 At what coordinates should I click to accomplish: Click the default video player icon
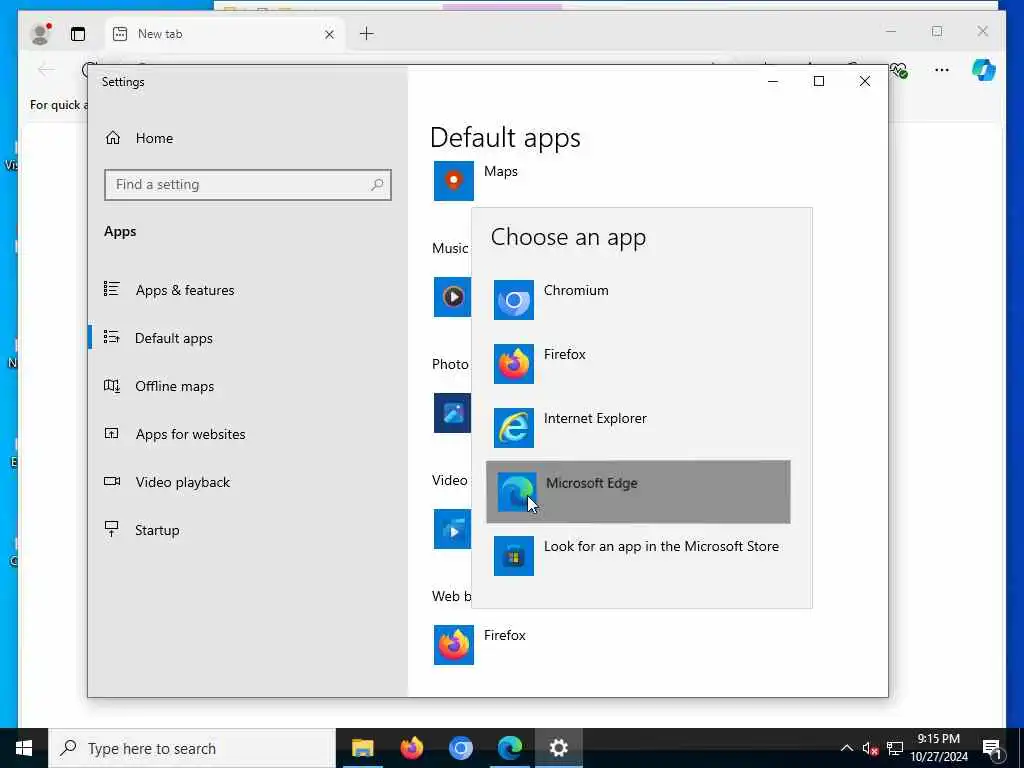(452, 529)
